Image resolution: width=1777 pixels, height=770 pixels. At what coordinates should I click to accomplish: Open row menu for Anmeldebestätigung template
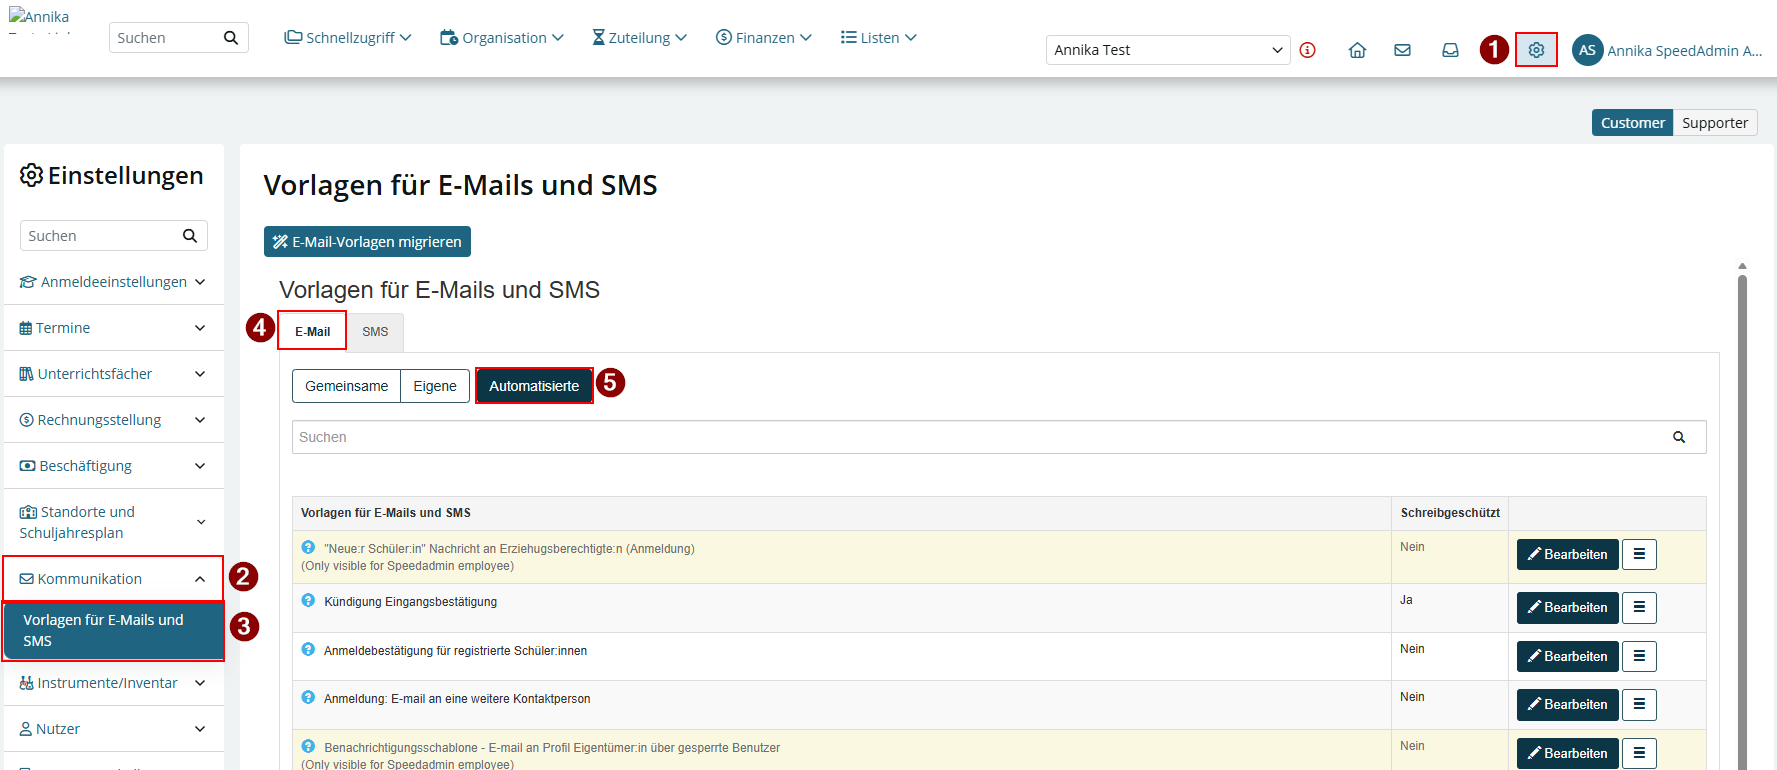pyautogui.click(x=1639, y=656)
